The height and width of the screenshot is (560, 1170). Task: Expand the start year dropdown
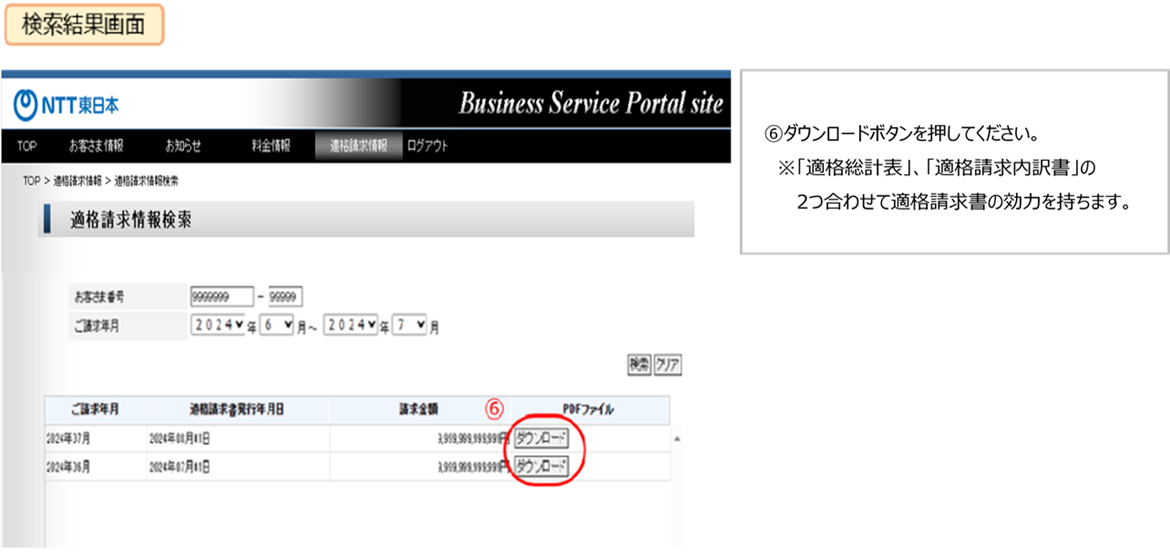click(217, 326)
